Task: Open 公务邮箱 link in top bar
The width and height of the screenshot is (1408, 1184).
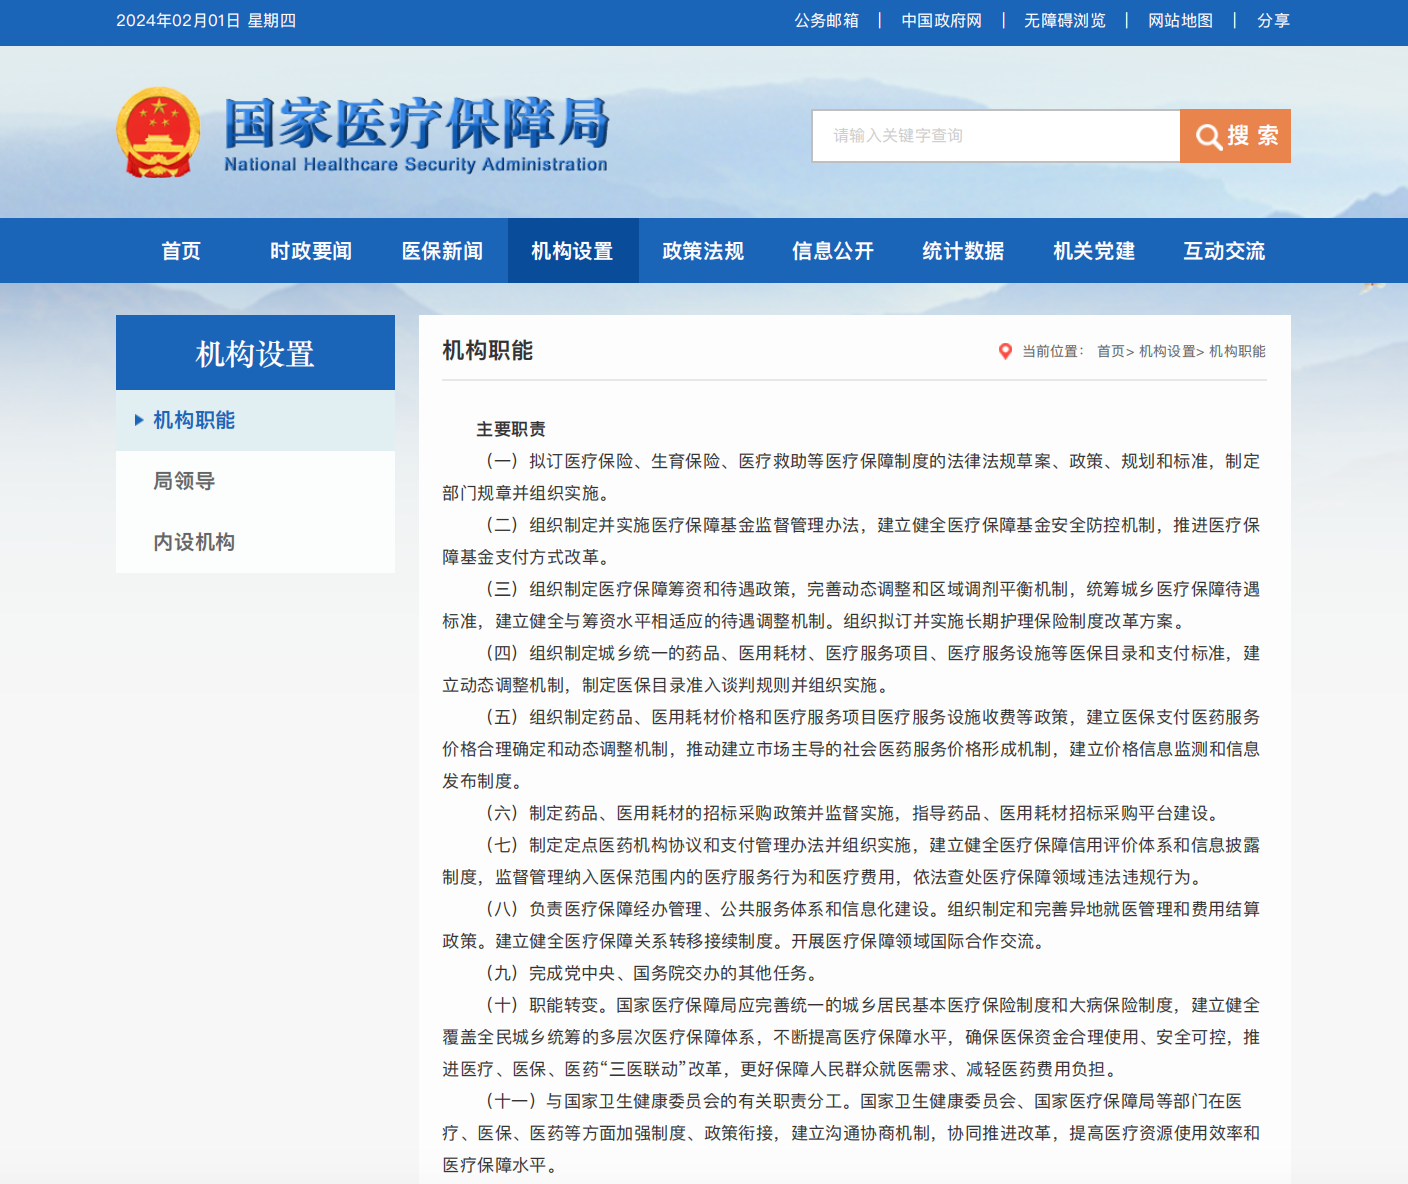Action: tap(826, 21)
